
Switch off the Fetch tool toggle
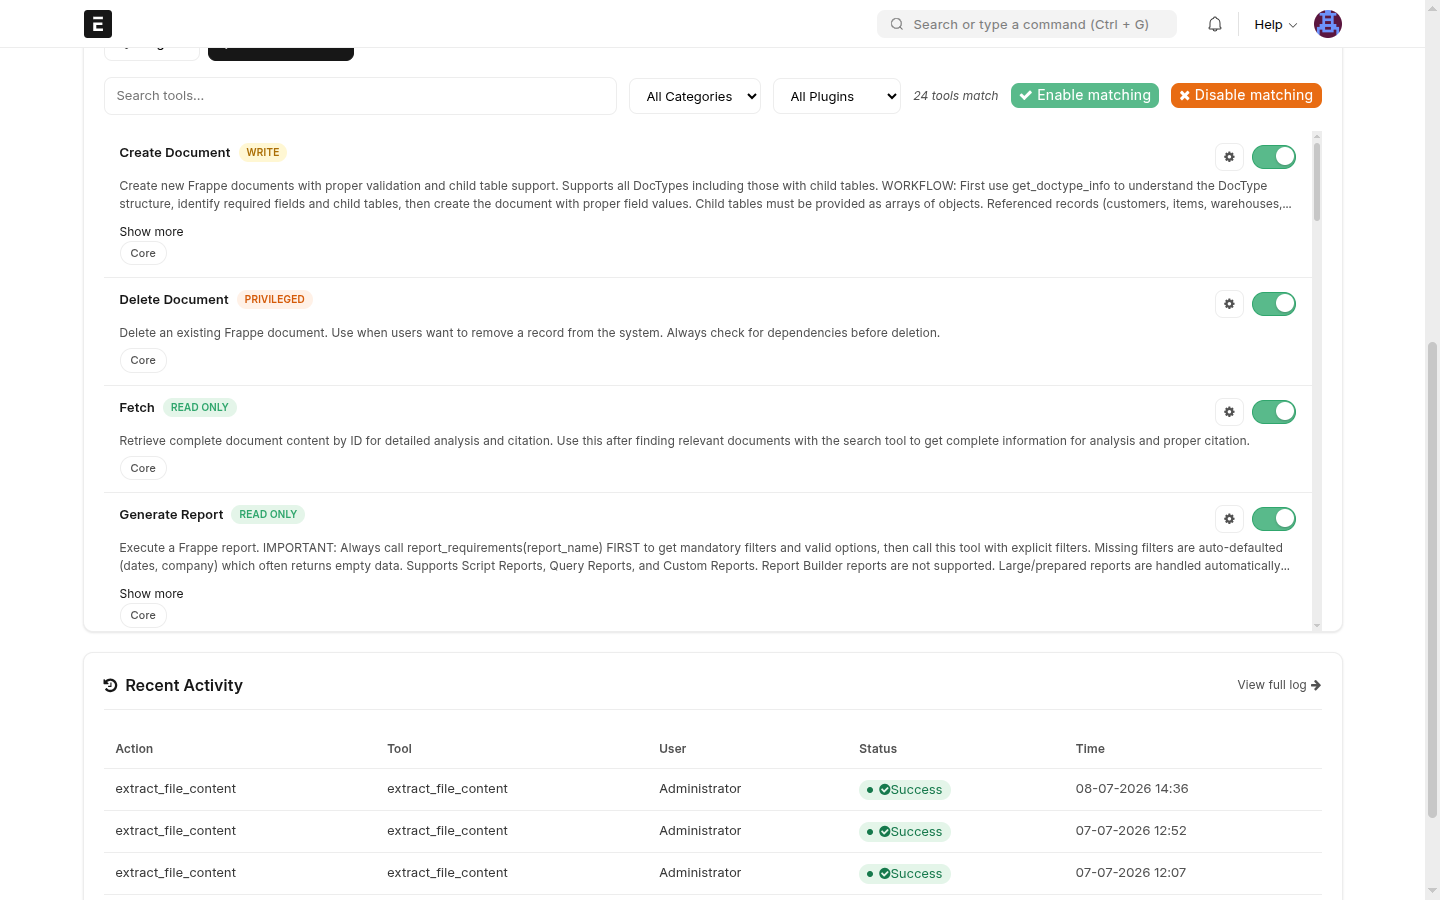click(x=1273, y=412)
